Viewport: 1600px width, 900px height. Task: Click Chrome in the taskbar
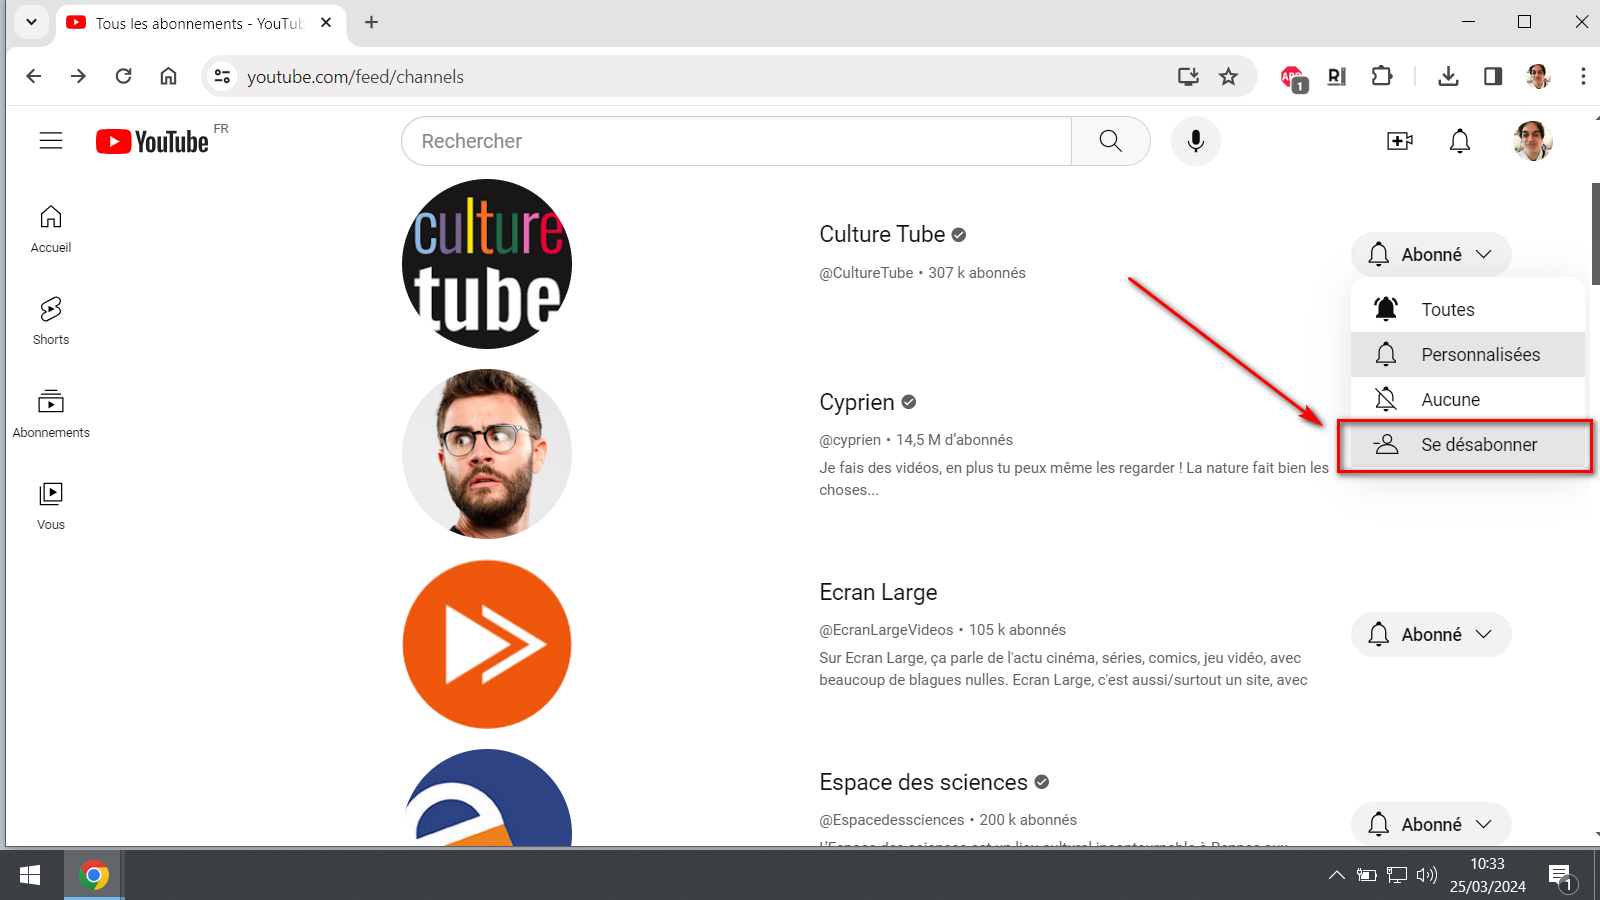(94, 875)
